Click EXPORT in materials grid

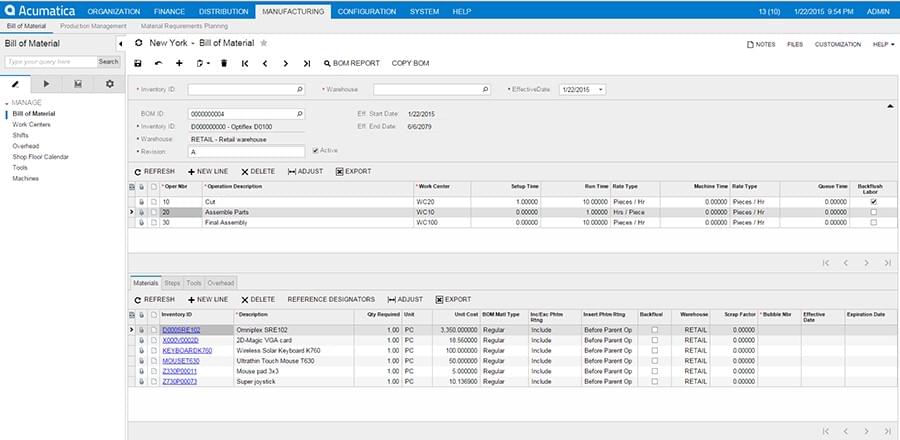[x=453, y=299]
